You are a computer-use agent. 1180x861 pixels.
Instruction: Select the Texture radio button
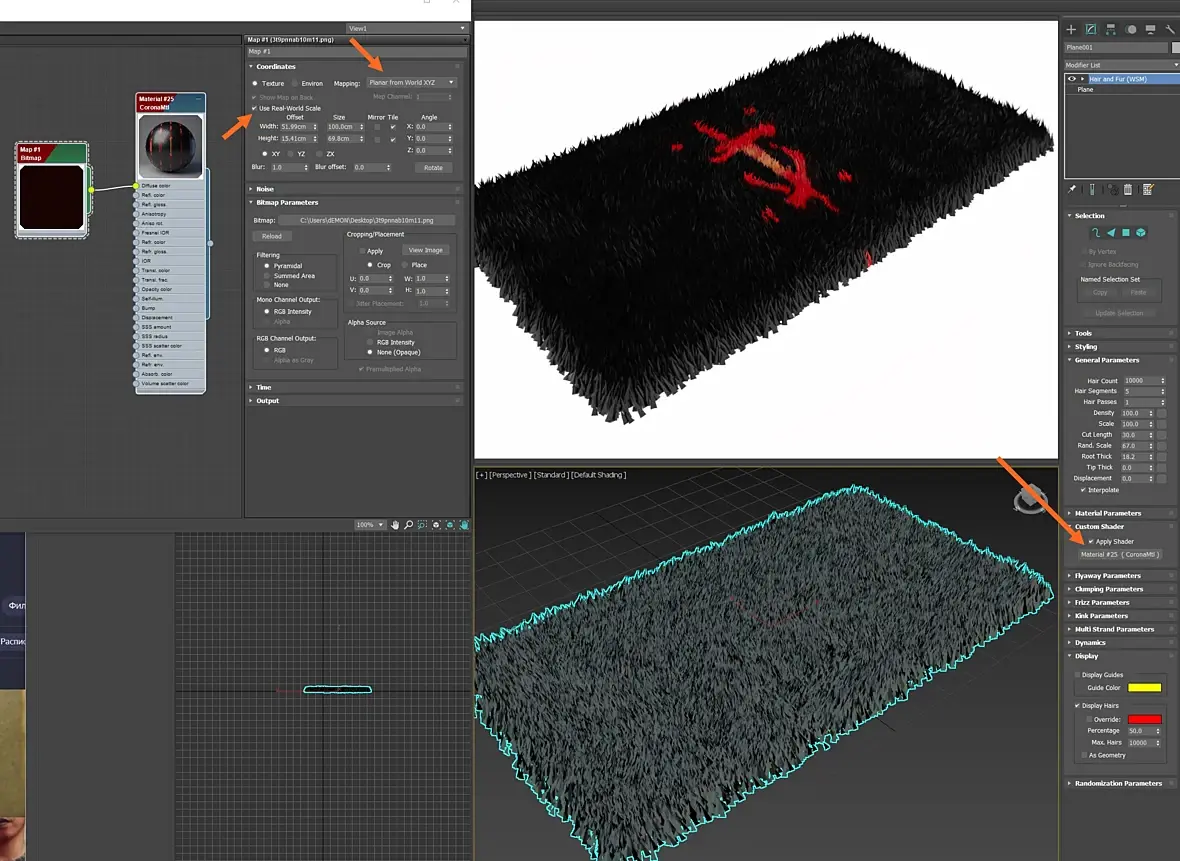point(255,84)
